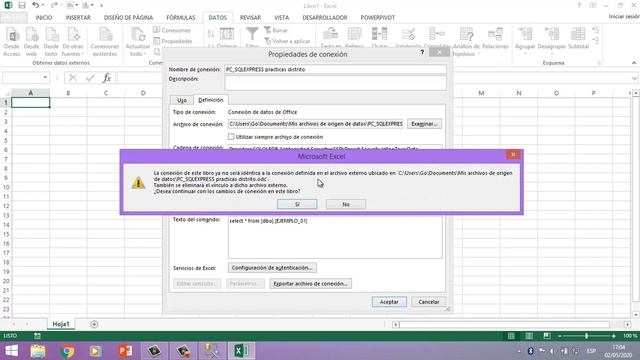This screenshot has width=640, height=360.
Task: Open the DISEÑO DE PÁGINA tab
Action: tap(128, 18)
